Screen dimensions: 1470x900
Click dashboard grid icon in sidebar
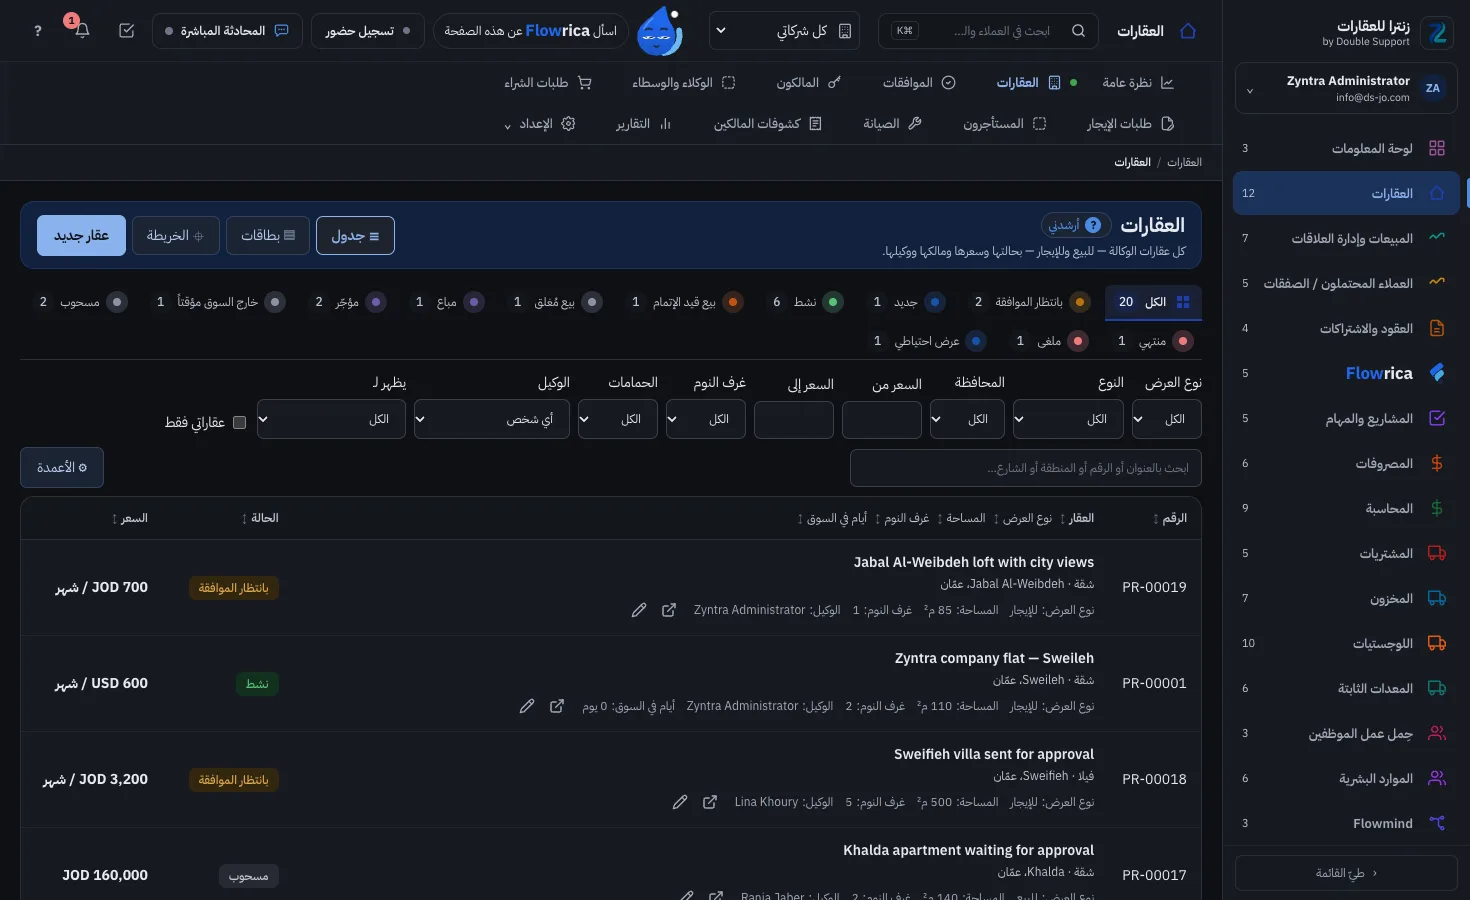[1437, 148]
